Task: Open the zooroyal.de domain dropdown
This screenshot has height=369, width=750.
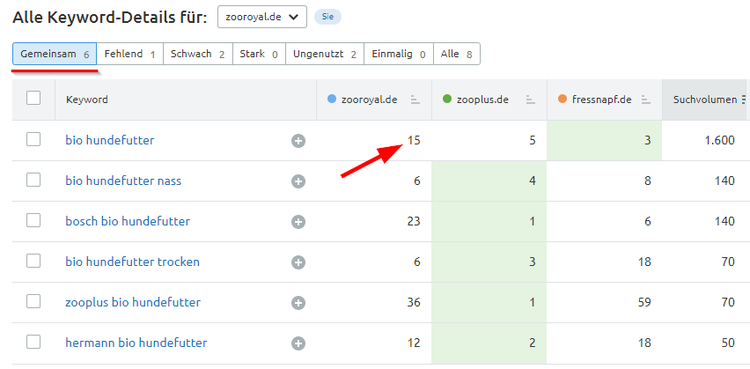Action: point(262,17)
